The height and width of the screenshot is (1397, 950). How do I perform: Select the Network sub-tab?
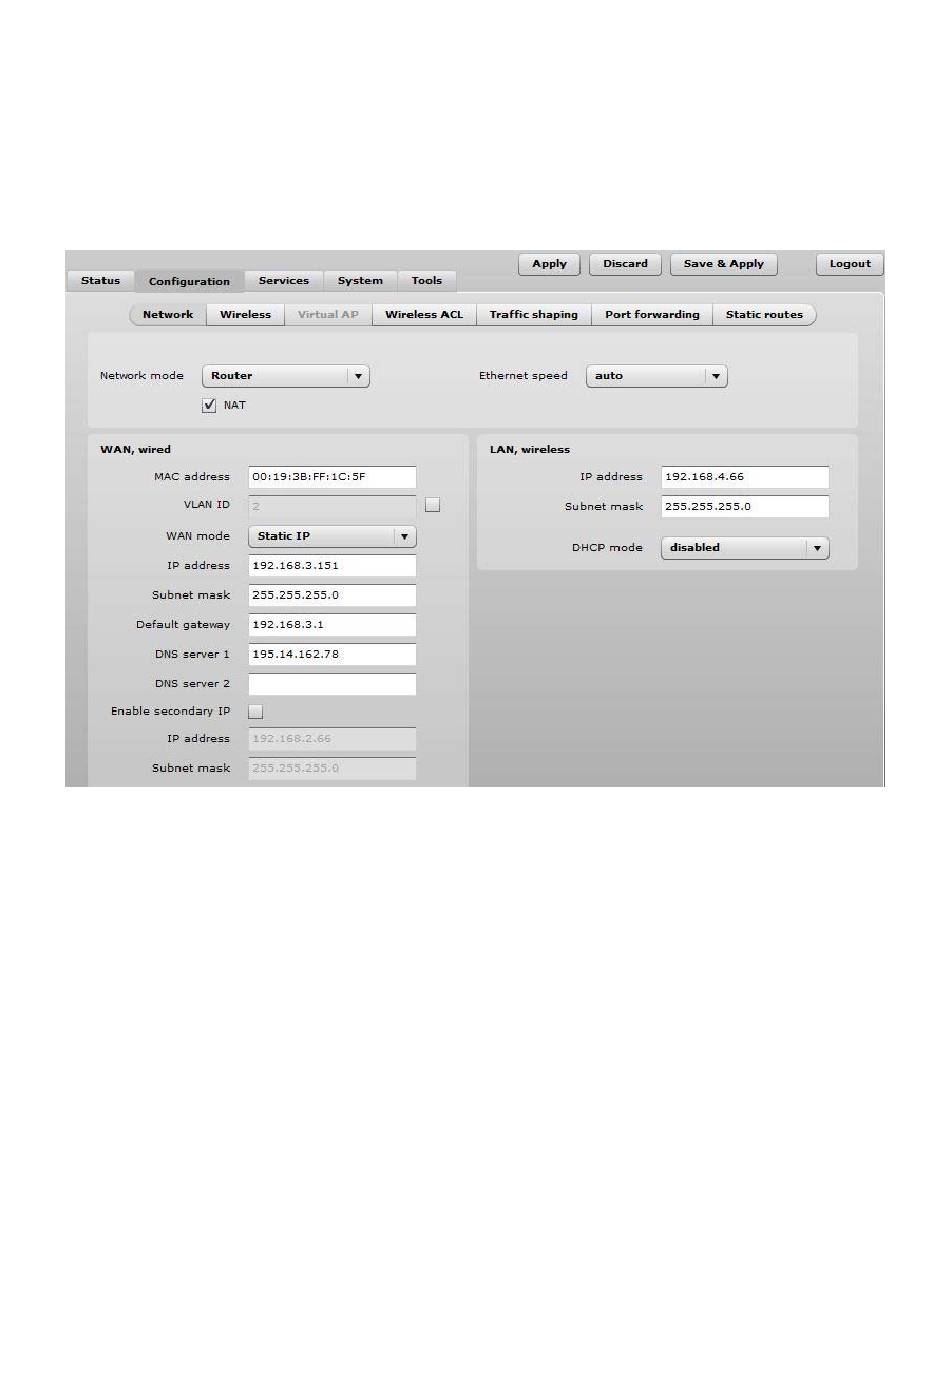pyautogui.click(x=168, y=314)
